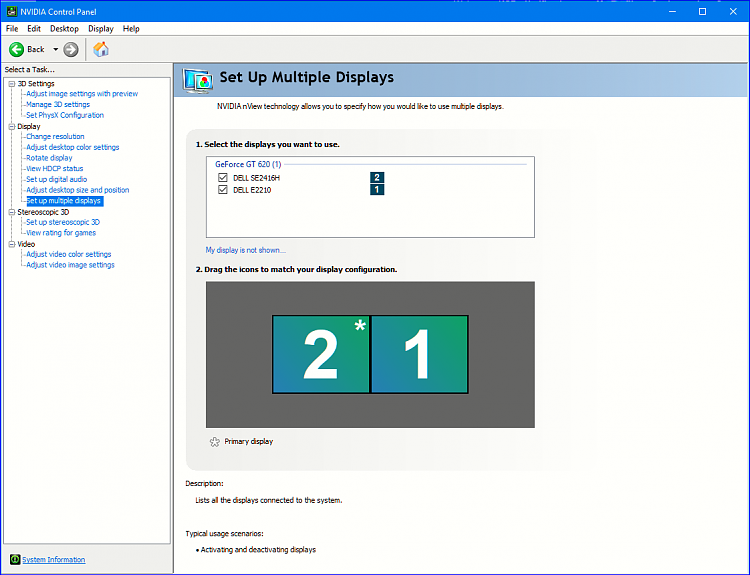This screenshot has height=575, width=750.
Task: Select Rotate display task
Action: 49,158
